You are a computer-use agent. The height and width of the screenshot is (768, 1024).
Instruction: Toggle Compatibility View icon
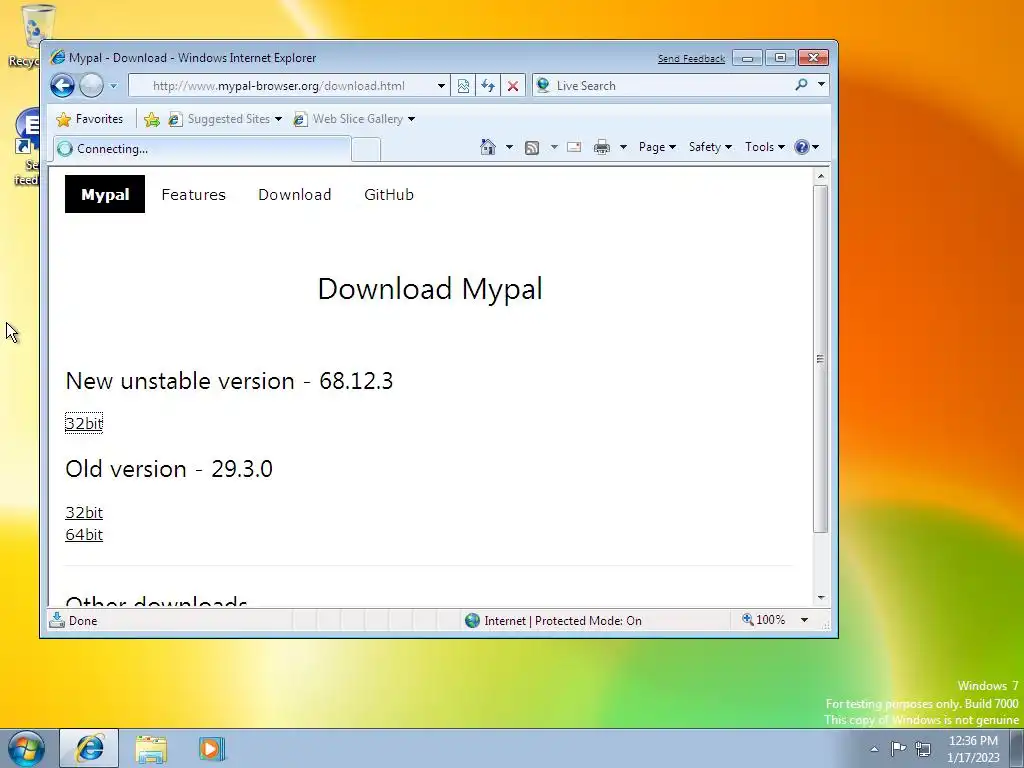463,86
